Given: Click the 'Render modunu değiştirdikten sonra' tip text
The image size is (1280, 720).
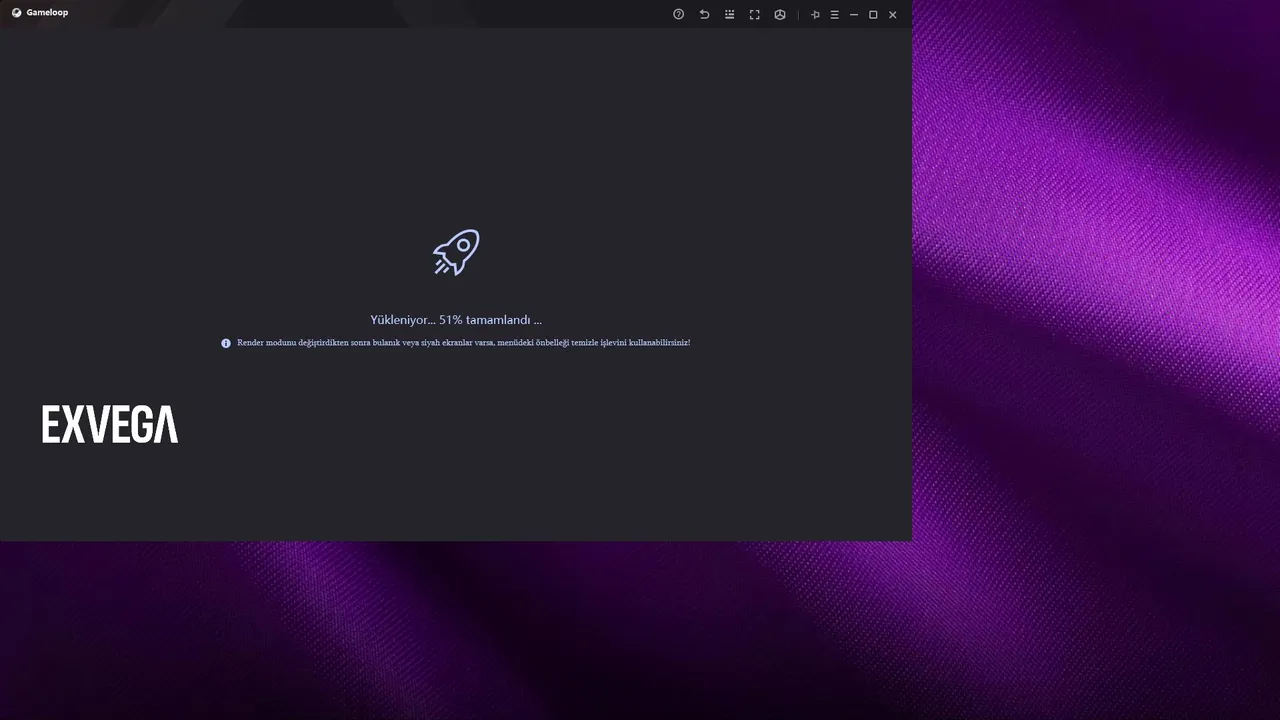Looking at the screenshot, I should tap(463, 343).
